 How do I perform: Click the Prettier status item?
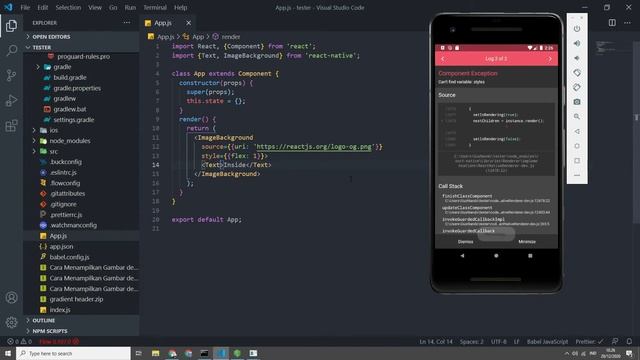pyautogui.click(x=589, y=341)
